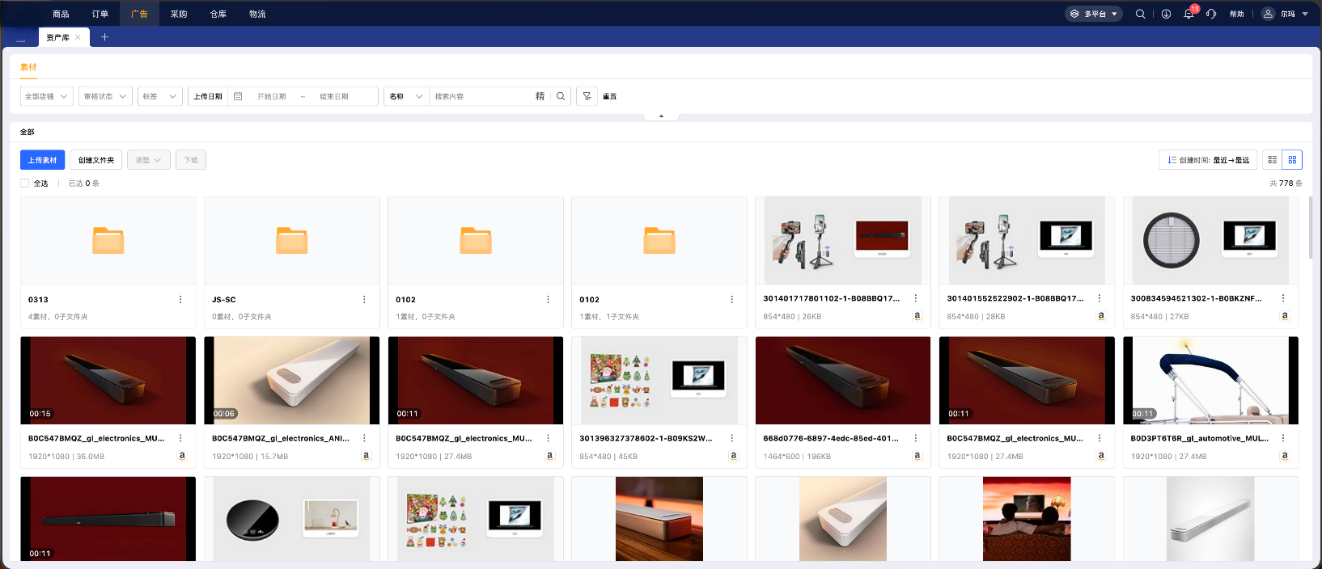
Task: Click the 创建文件夹 button
Action: click(x=97, y=160)
